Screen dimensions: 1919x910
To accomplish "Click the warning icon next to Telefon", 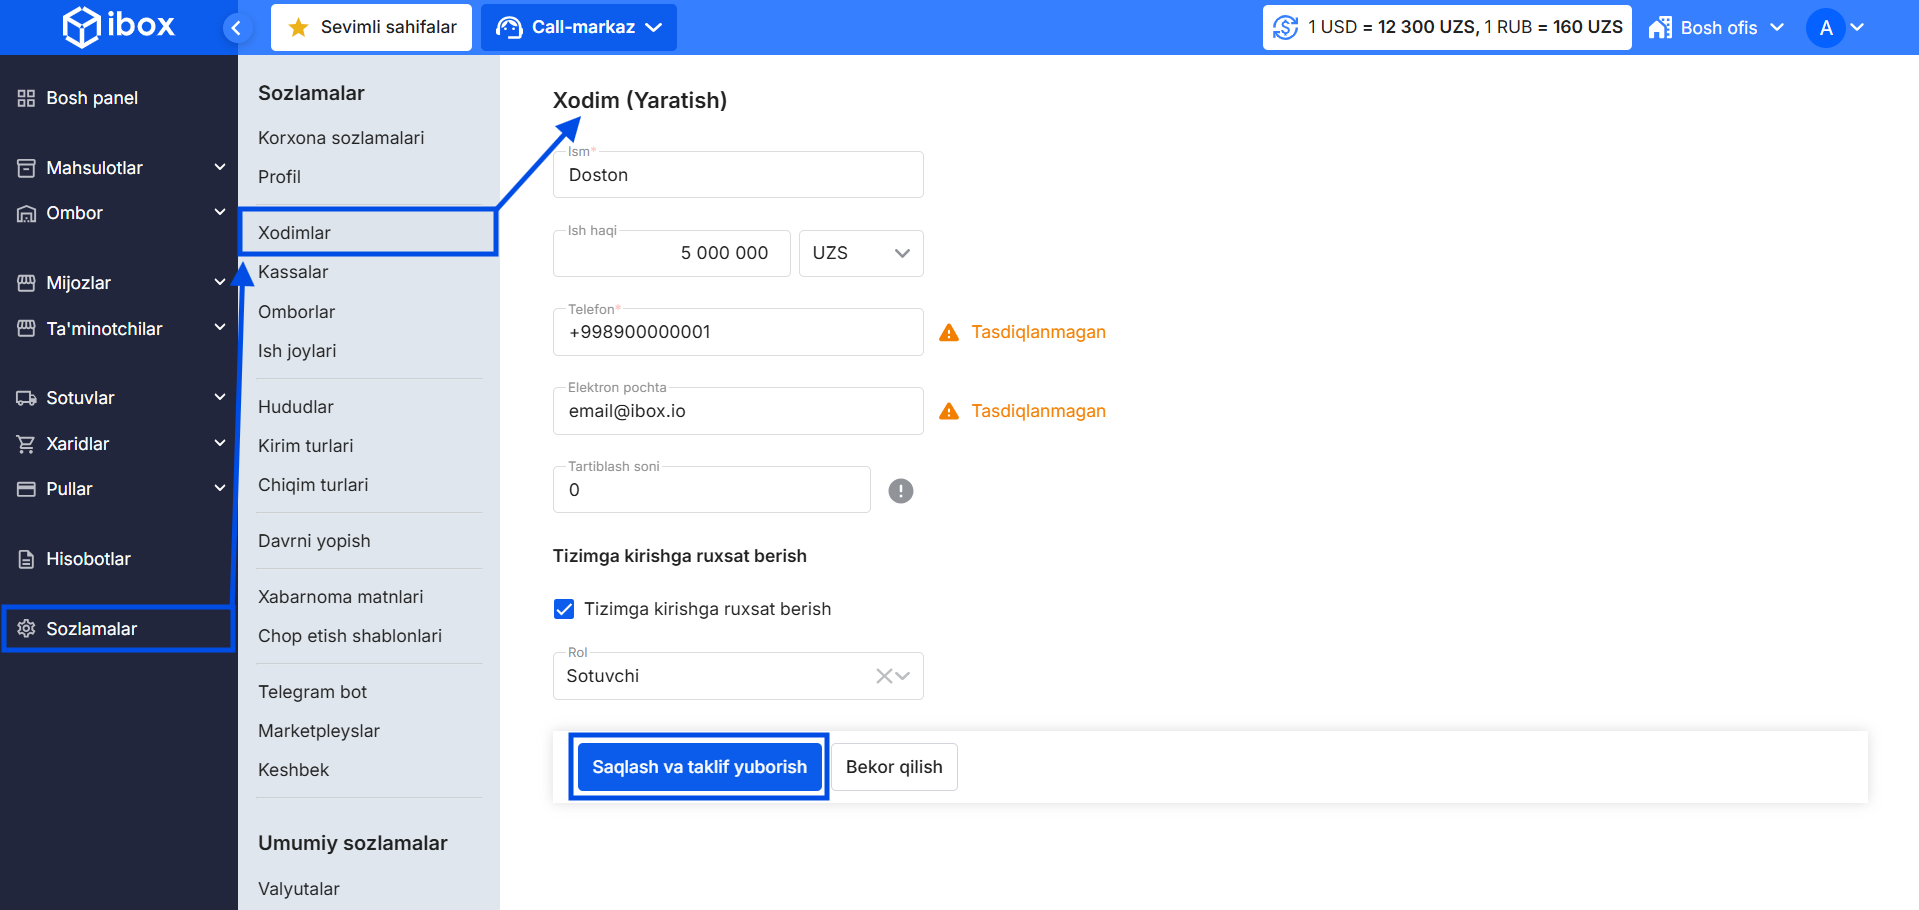I will [x=949, y=333].
